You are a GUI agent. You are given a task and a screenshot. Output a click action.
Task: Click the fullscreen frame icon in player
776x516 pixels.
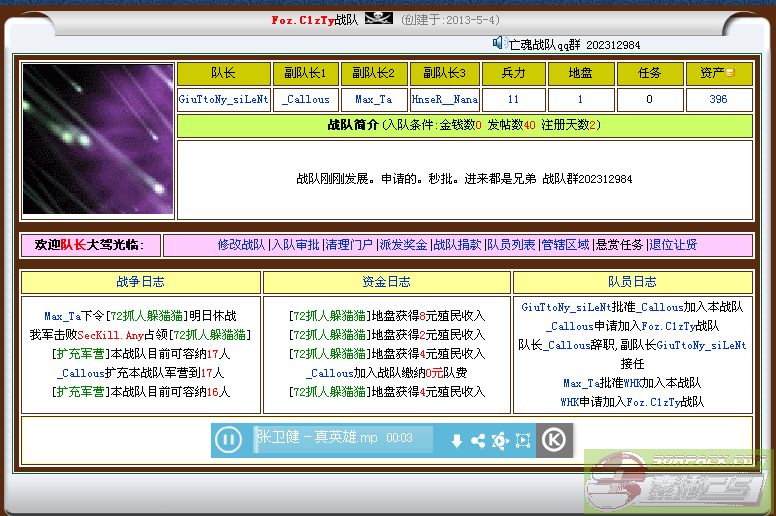pos(523,440)
